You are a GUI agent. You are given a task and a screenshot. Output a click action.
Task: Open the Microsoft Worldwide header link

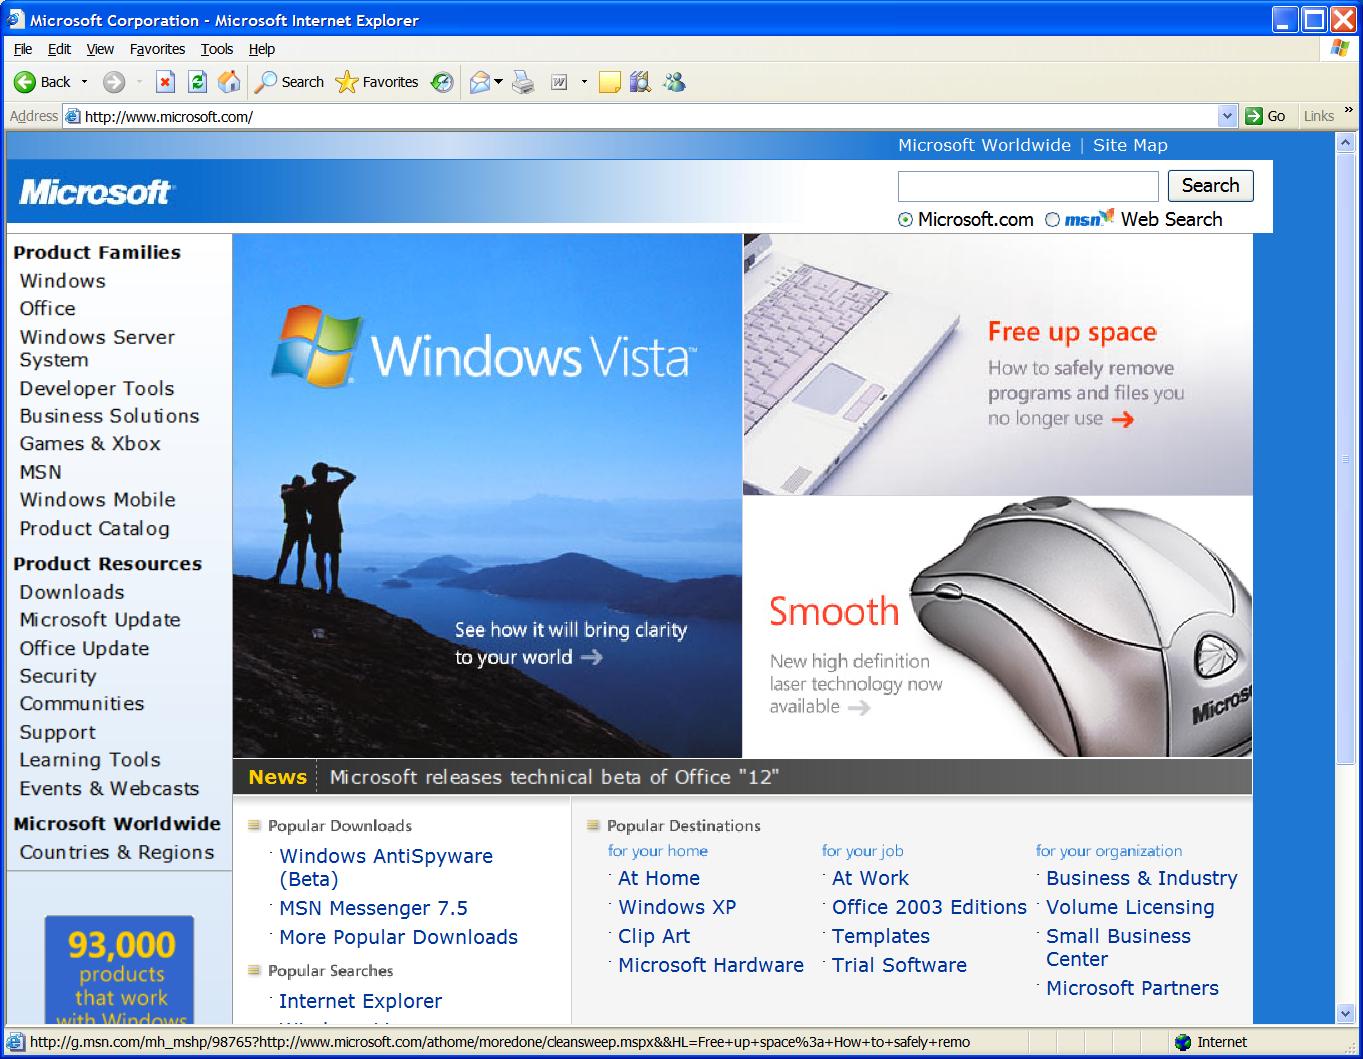(984, 145)
